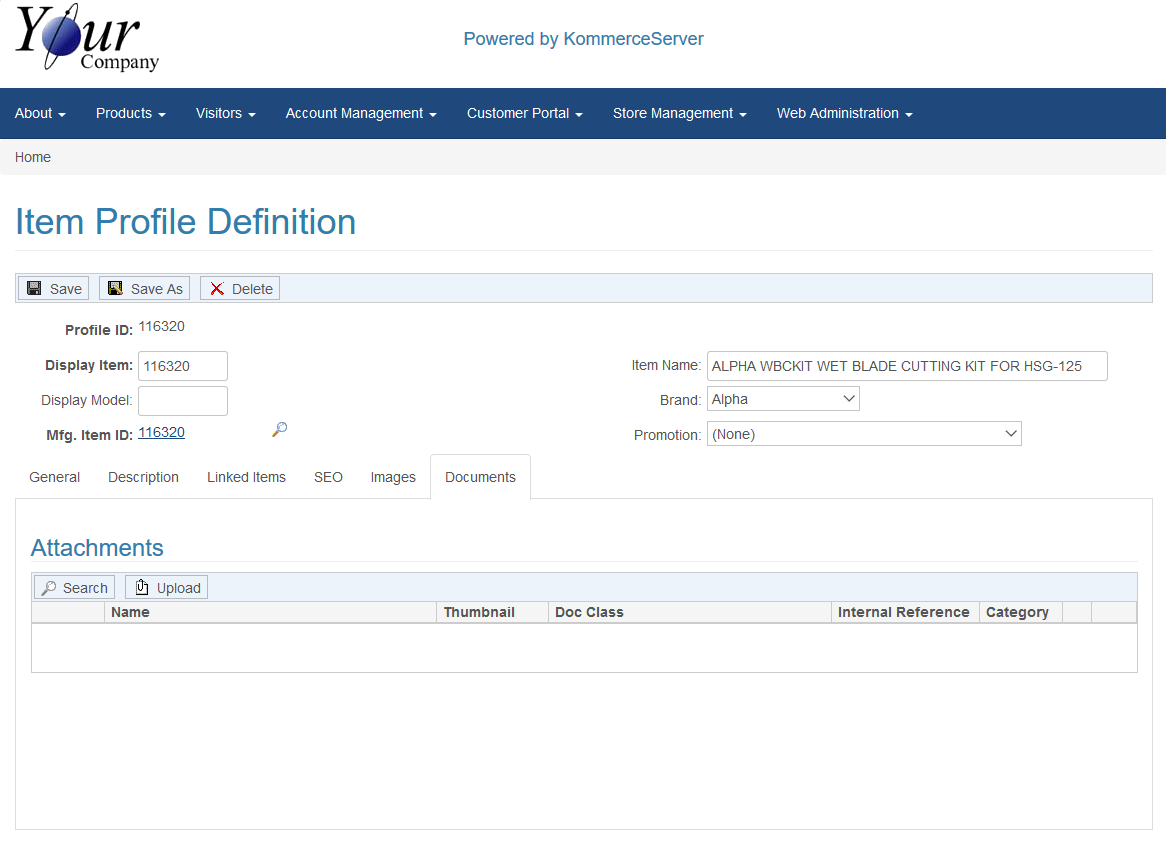The width and height of the screenshot is (1166, 867).
Task: Follow the Mfg. Item ID 116320 link
Action: (161, 433)
